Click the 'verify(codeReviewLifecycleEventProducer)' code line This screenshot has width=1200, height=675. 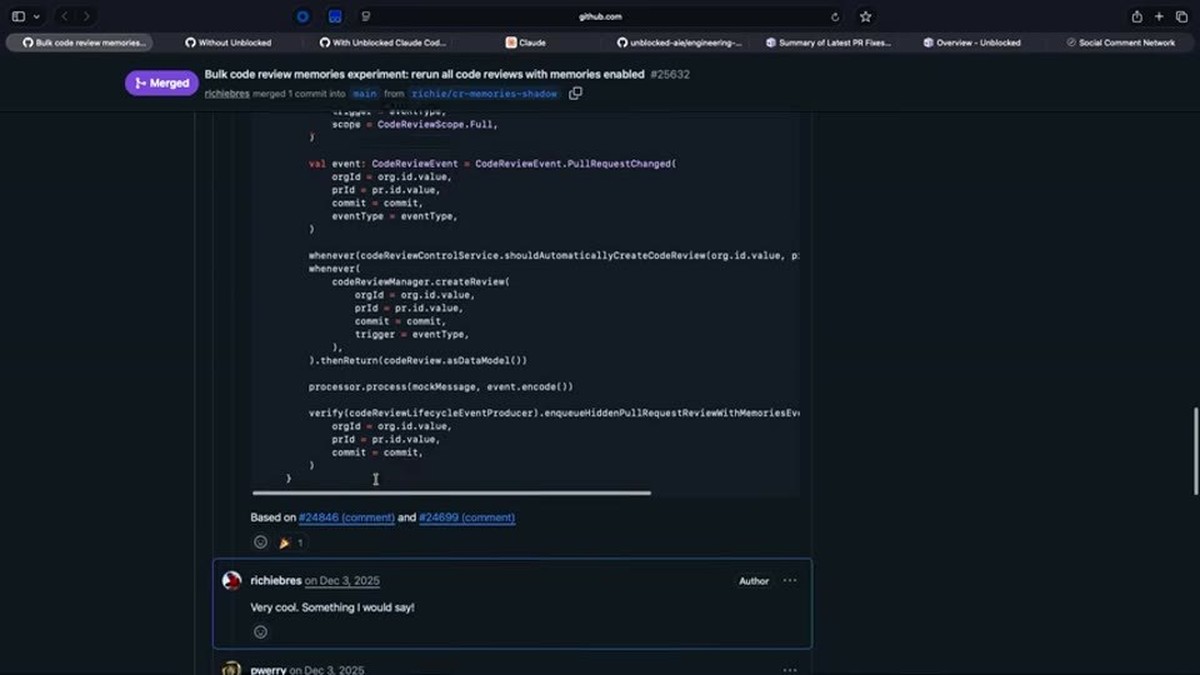click(554, 412)
